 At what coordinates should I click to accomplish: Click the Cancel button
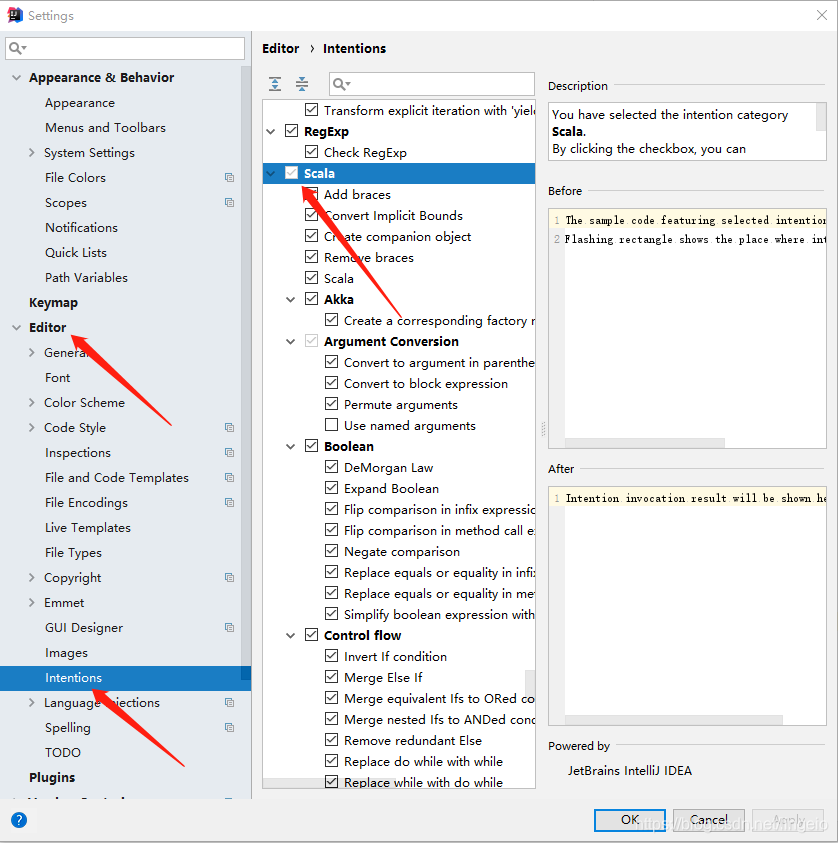click(x=708, y=820)
